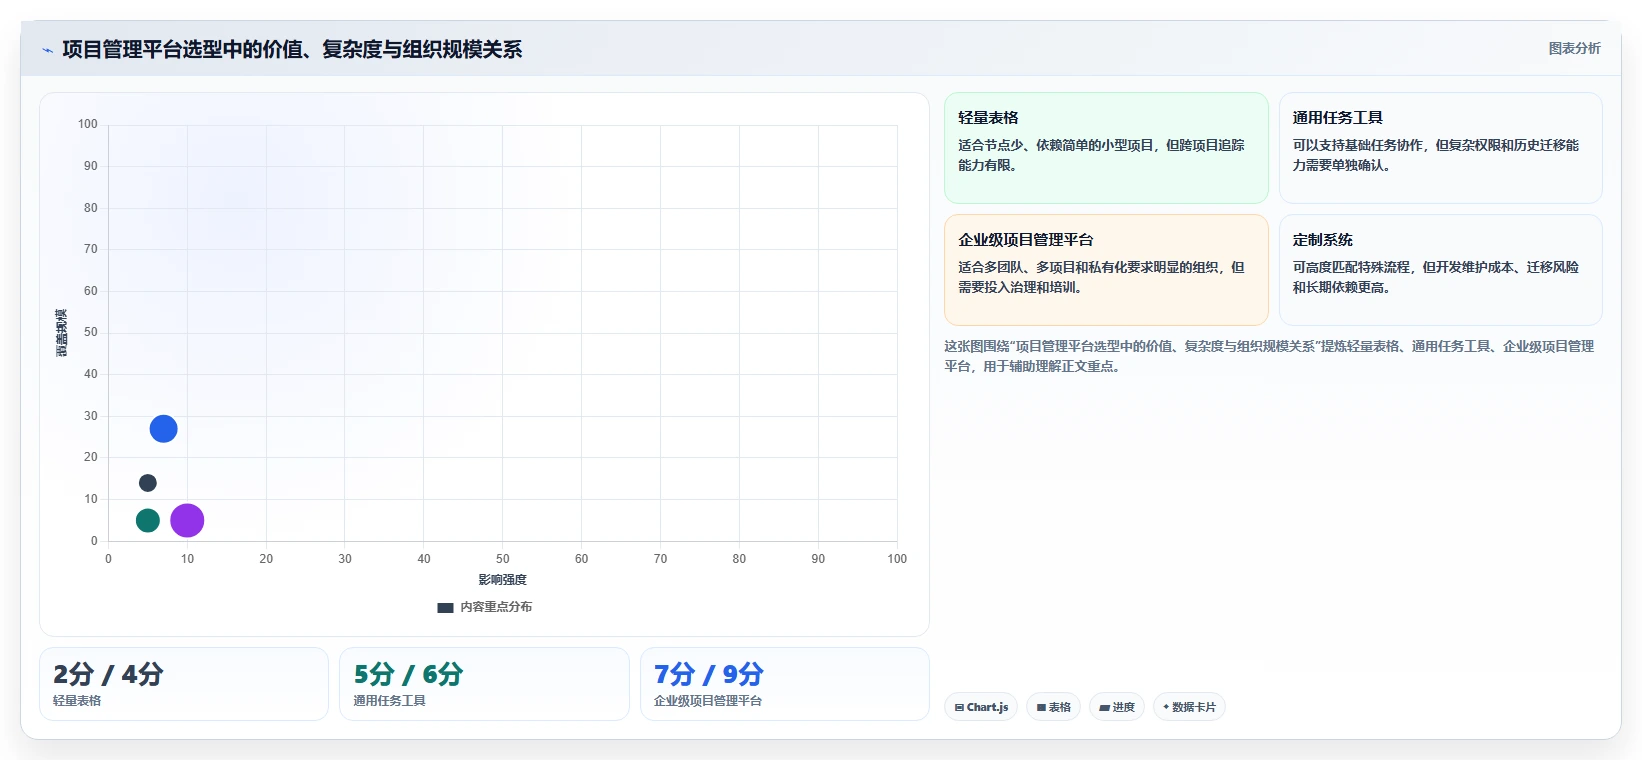
Task: Open the 图表分析 label at top right
Action: [x=1574, y=48]
